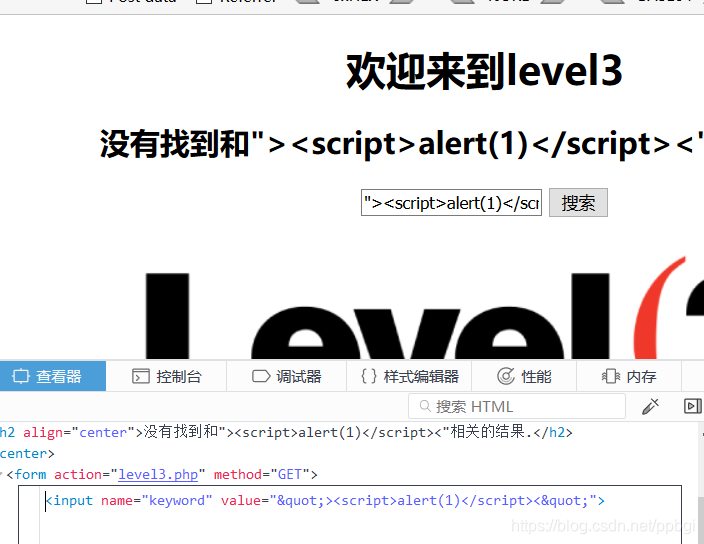The height and width of the screenshot is (544, 704).
Task: Open the 查看器 inspector tab
Action: pyautogui.click(x=53, y=376)
